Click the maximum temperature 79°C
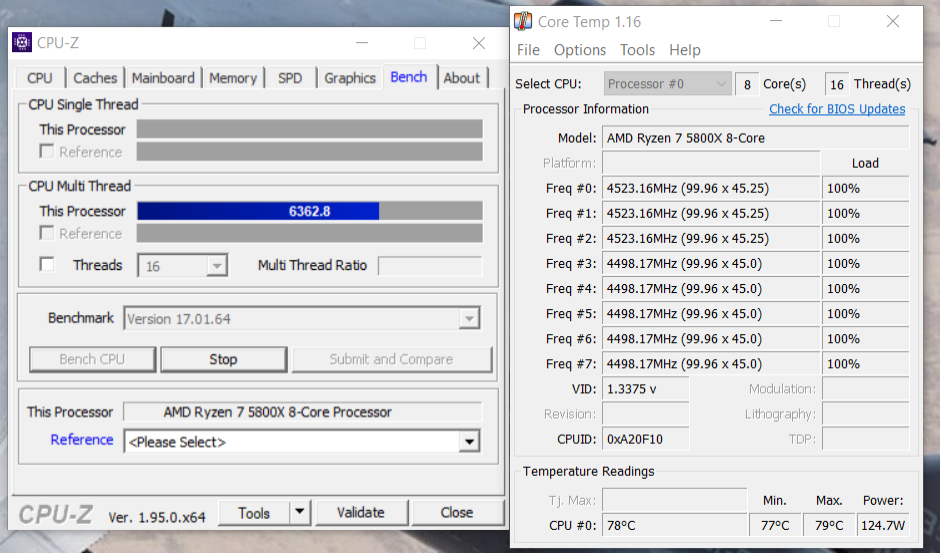Screen dimensions: 940x553 [828, 525]
